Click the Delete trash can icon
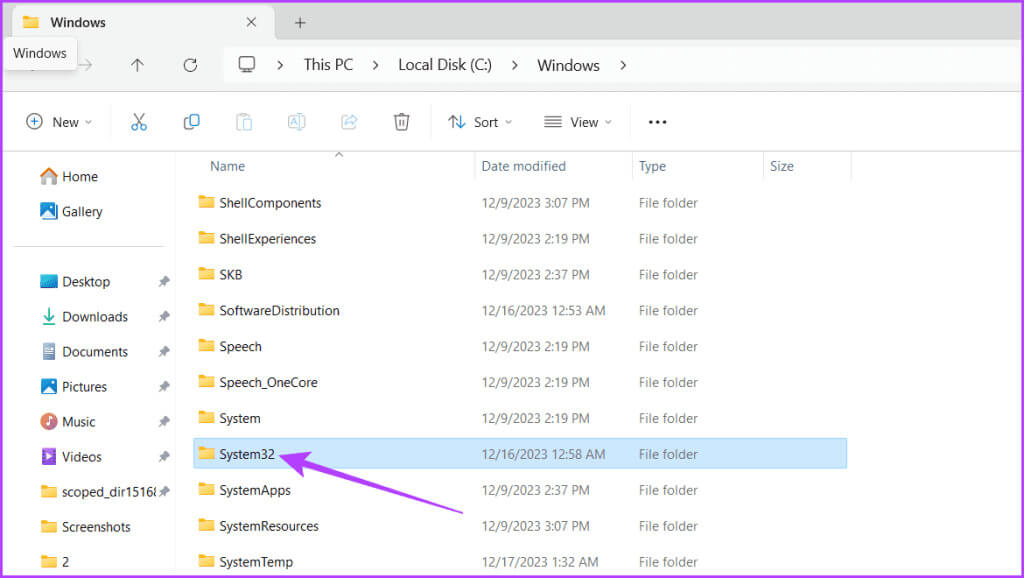This screenshot has height=578, width=1024. (x=402, y=122)
